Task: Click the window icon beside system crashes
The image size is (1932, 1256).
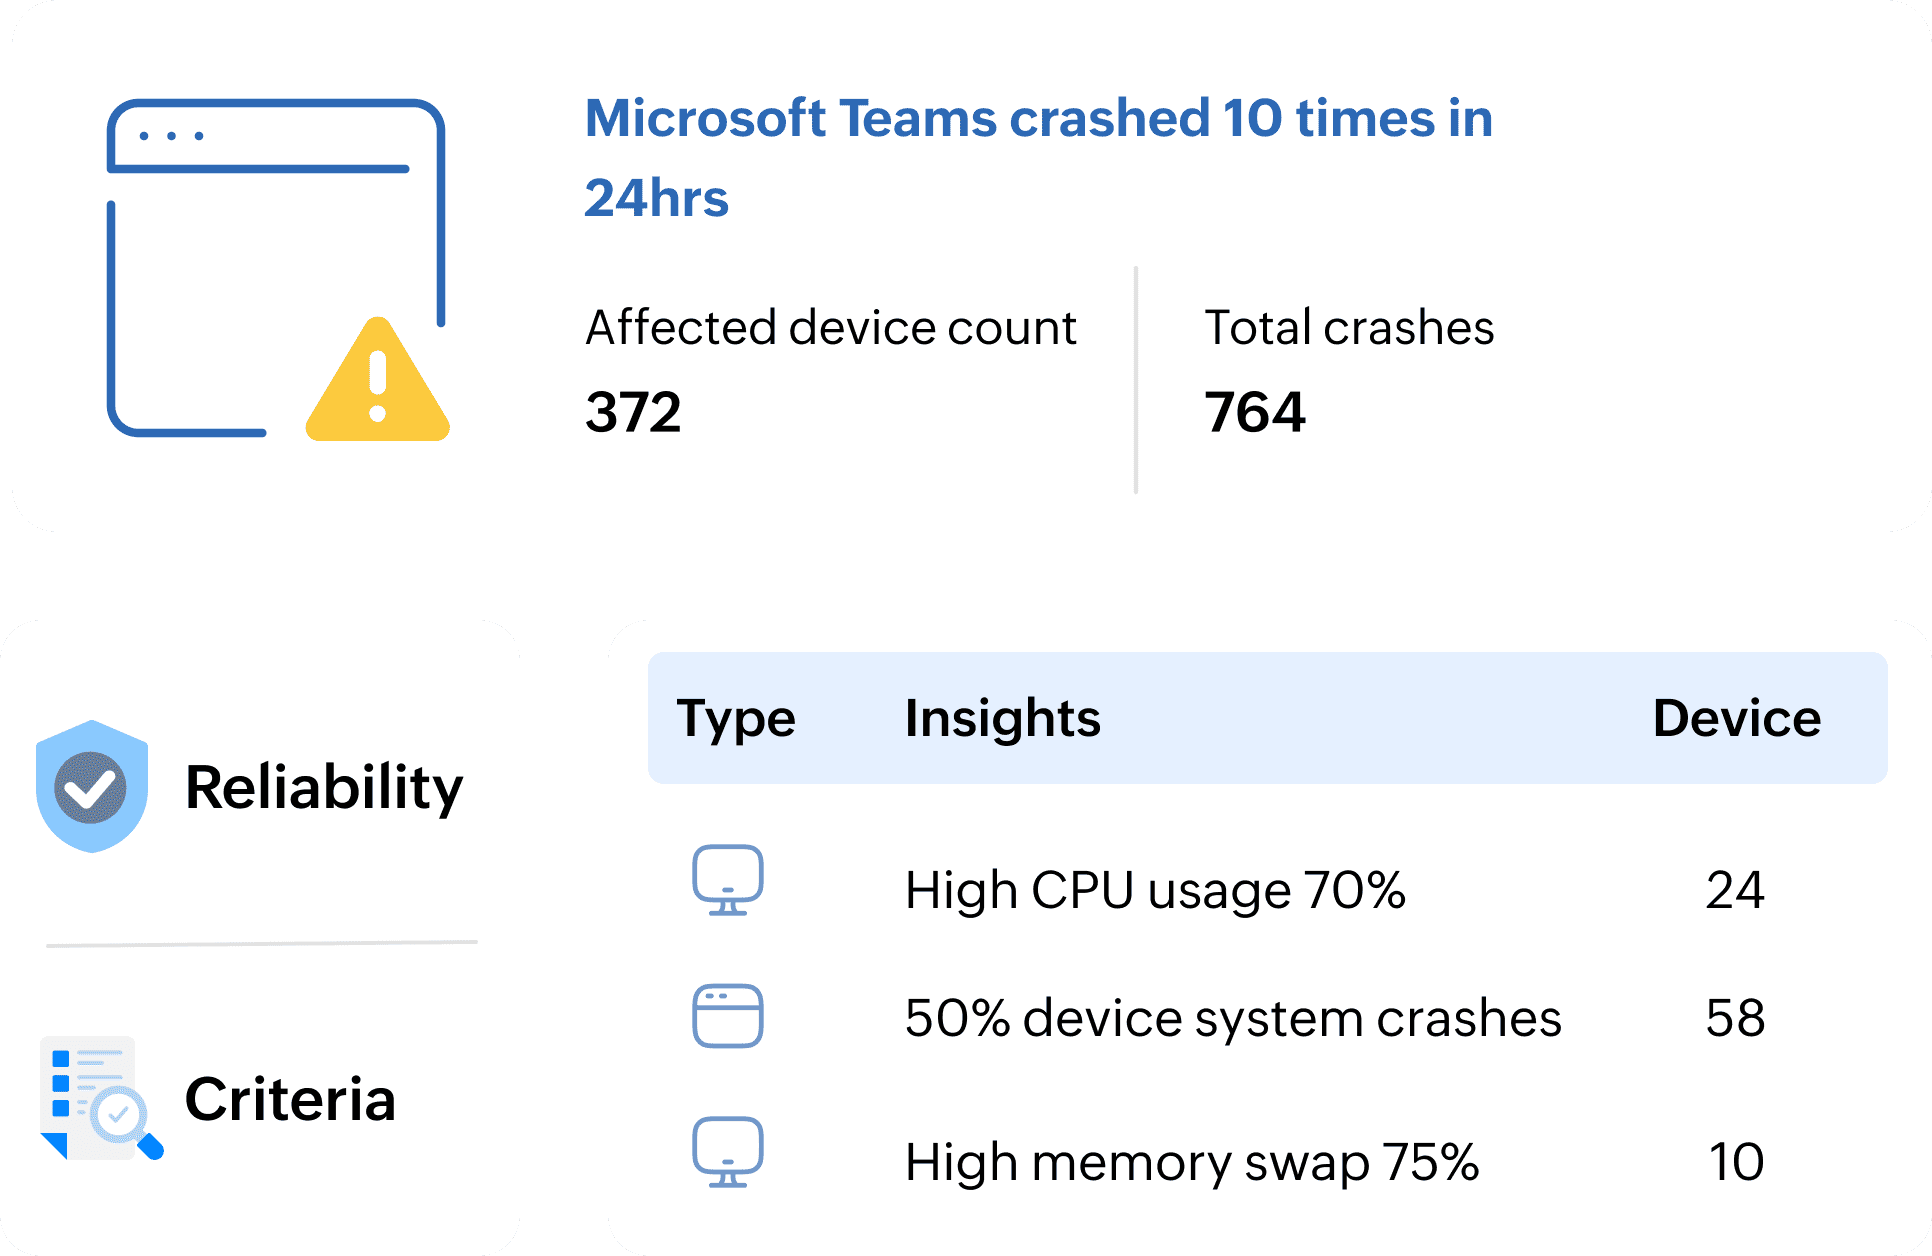Action: pos(728,1016)
